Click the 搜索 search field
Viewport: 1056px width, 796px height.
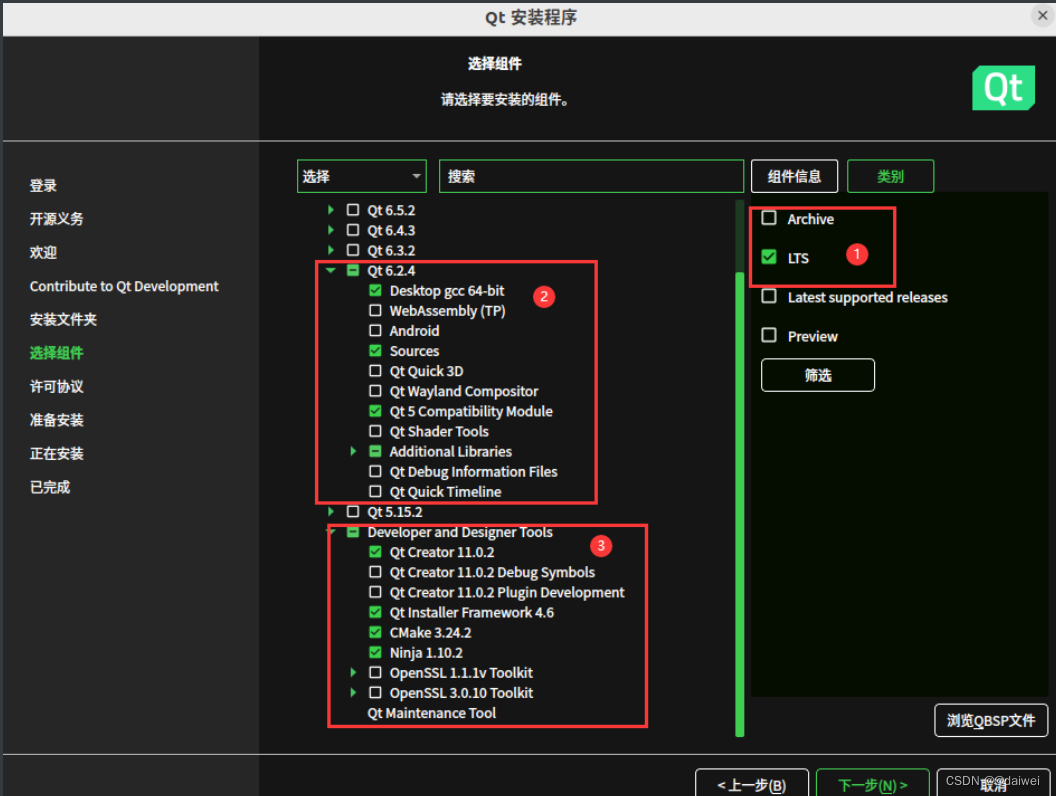pos(591,176)
